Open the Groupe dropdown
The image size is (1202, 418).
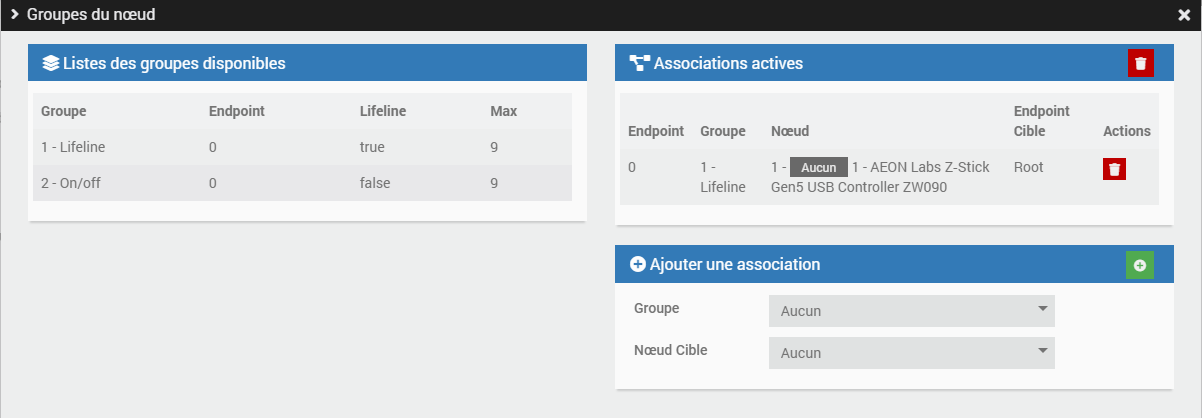[x=911, y=311]
